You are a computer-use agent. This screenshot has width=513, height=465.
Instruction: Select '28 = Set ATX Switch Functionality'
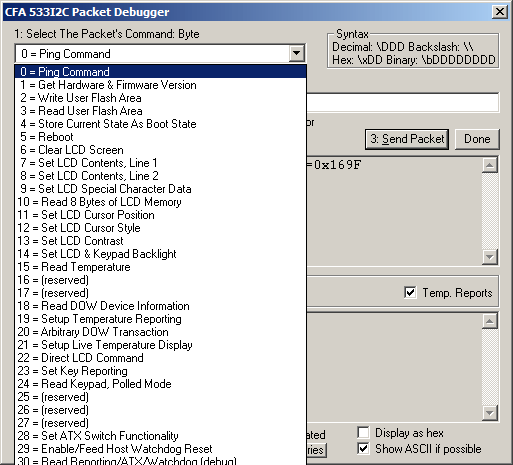pyautogui.click(x=160, y=436)
